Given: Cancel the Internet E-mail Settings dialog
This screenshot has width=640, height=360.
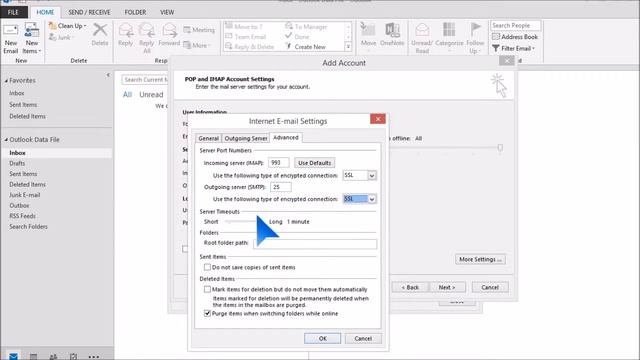Looking at the screenshot, I should pos(363,338).
